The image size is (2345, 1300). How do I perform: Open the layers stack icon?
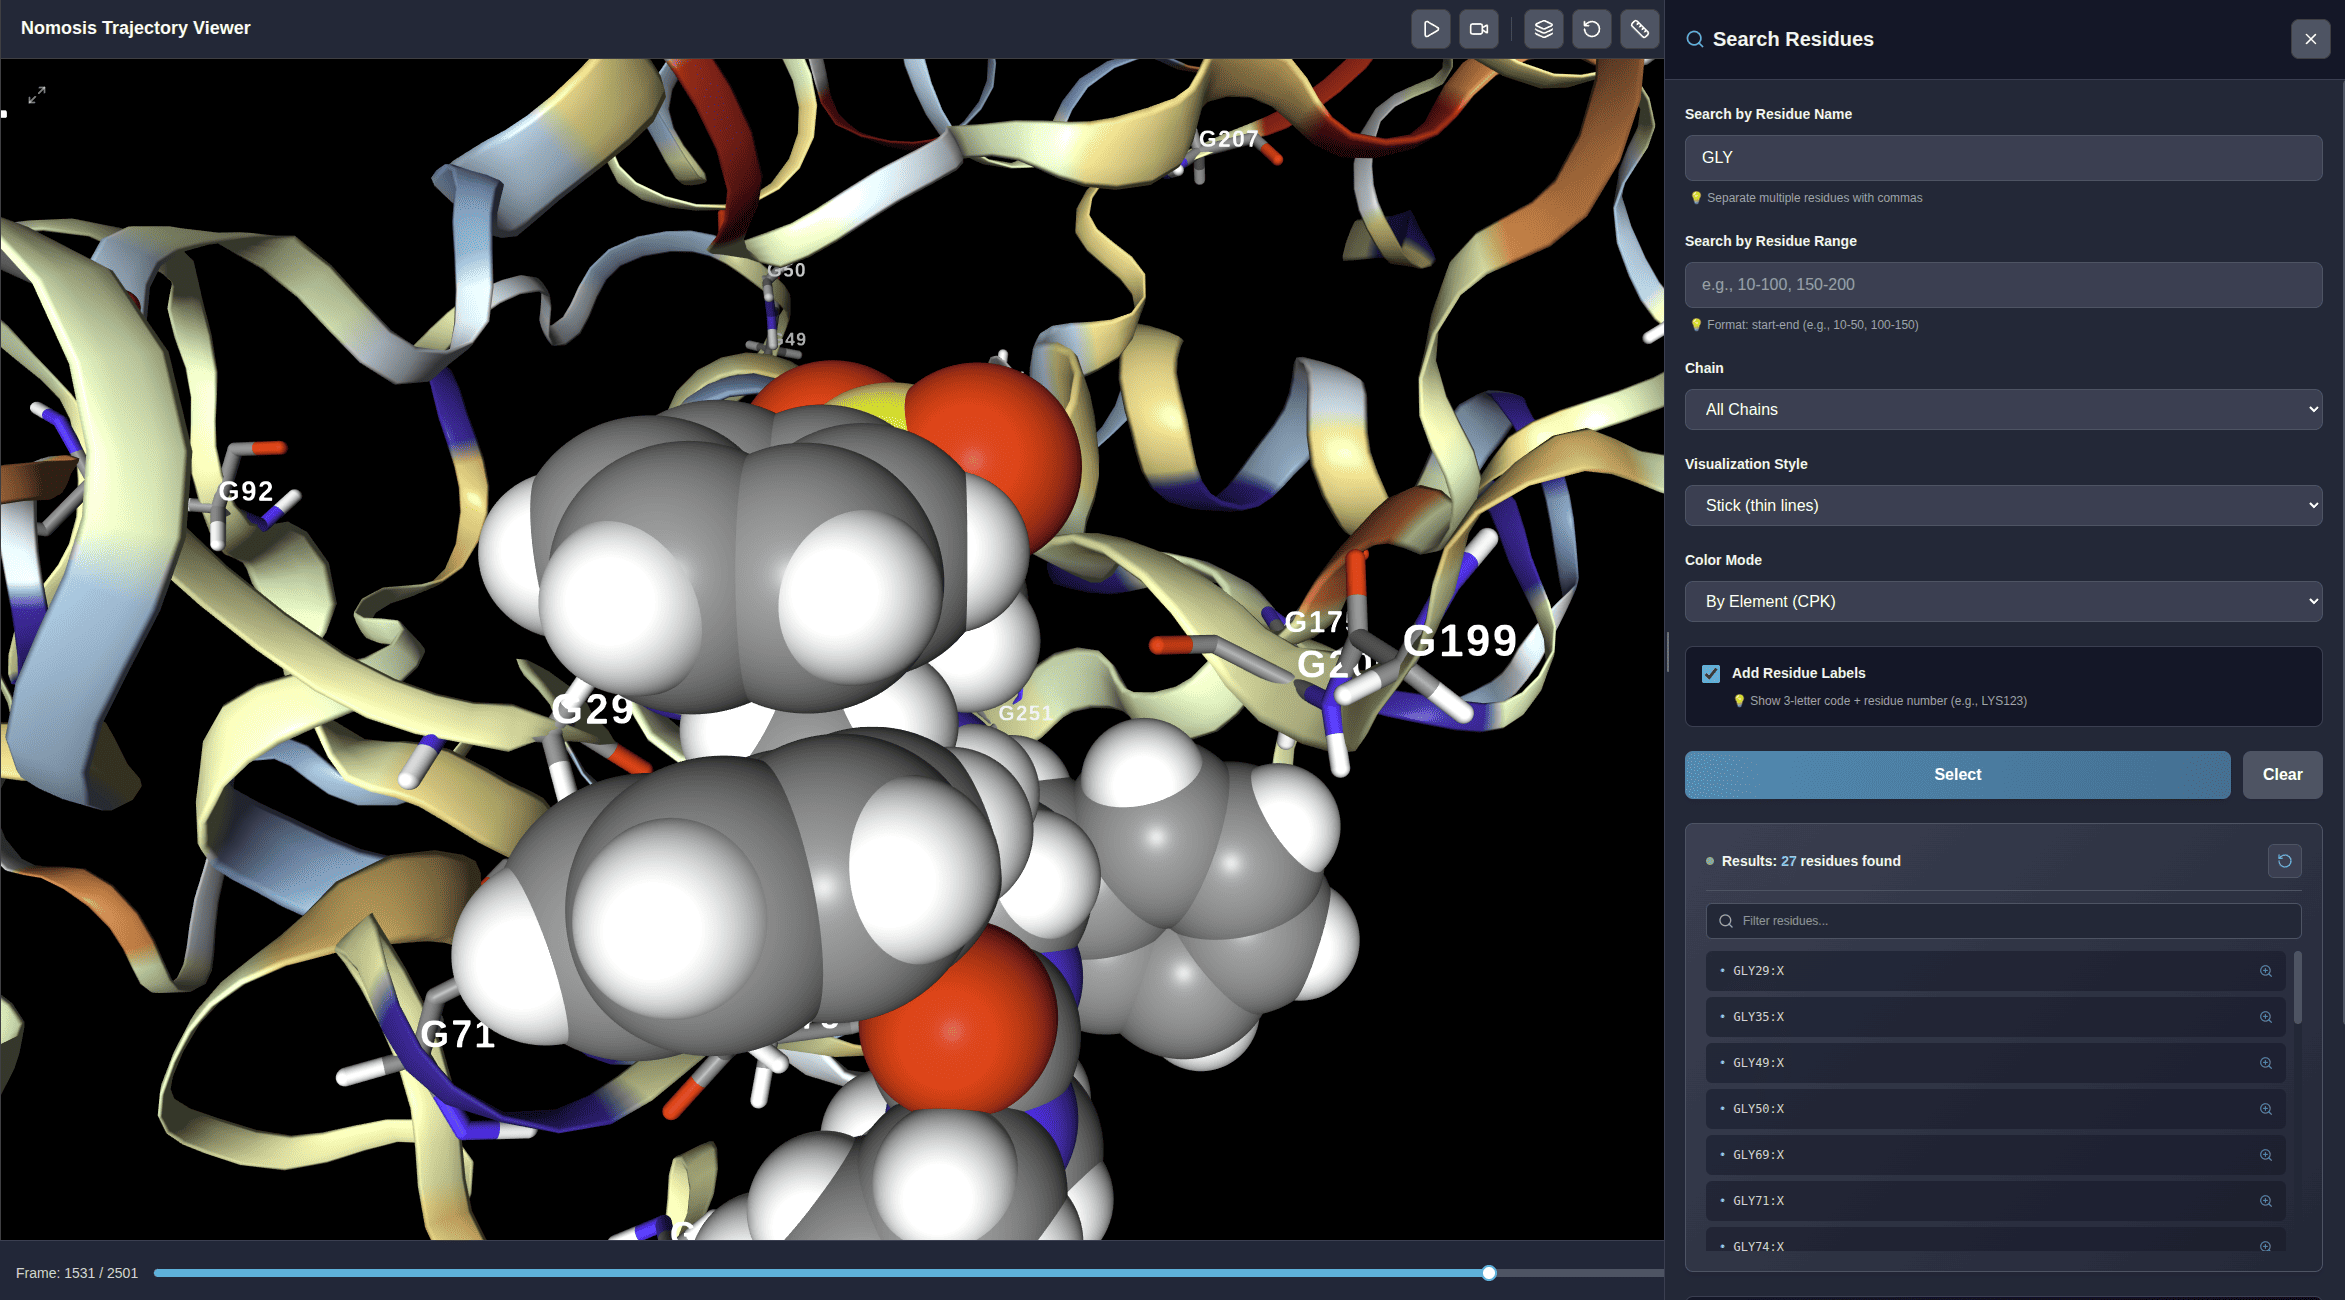(x=1544, y=29)
